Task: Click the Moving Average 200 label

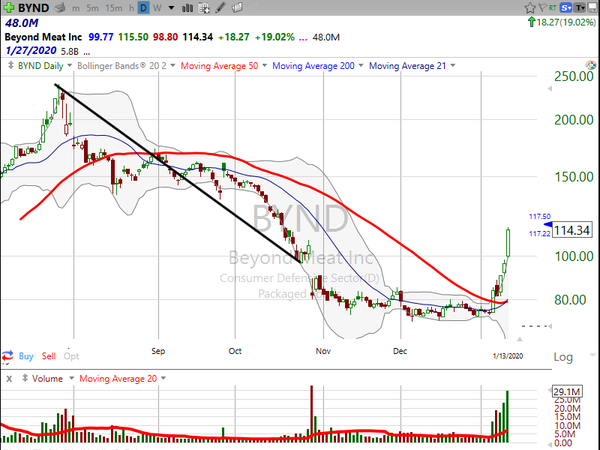Action: click(313, 66)
